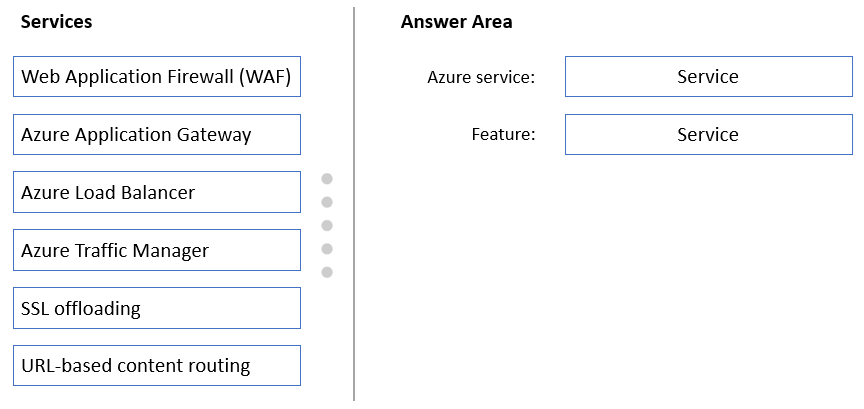The height and width of the screenshot is (409, 864).
Task: Click the word Gateway in the second box
Action: [x=220, y=135]
